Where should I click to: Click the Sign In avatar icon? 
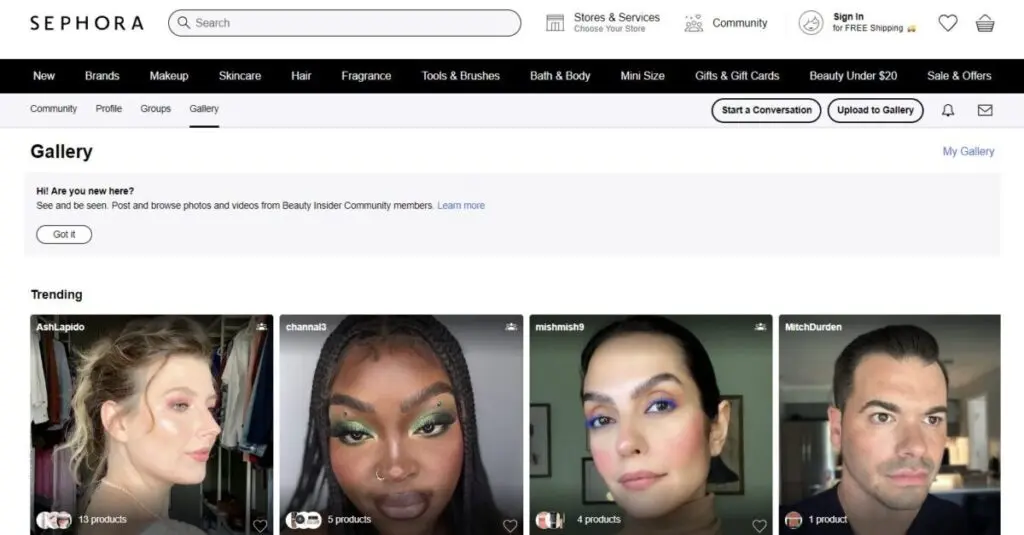(811, 23)
